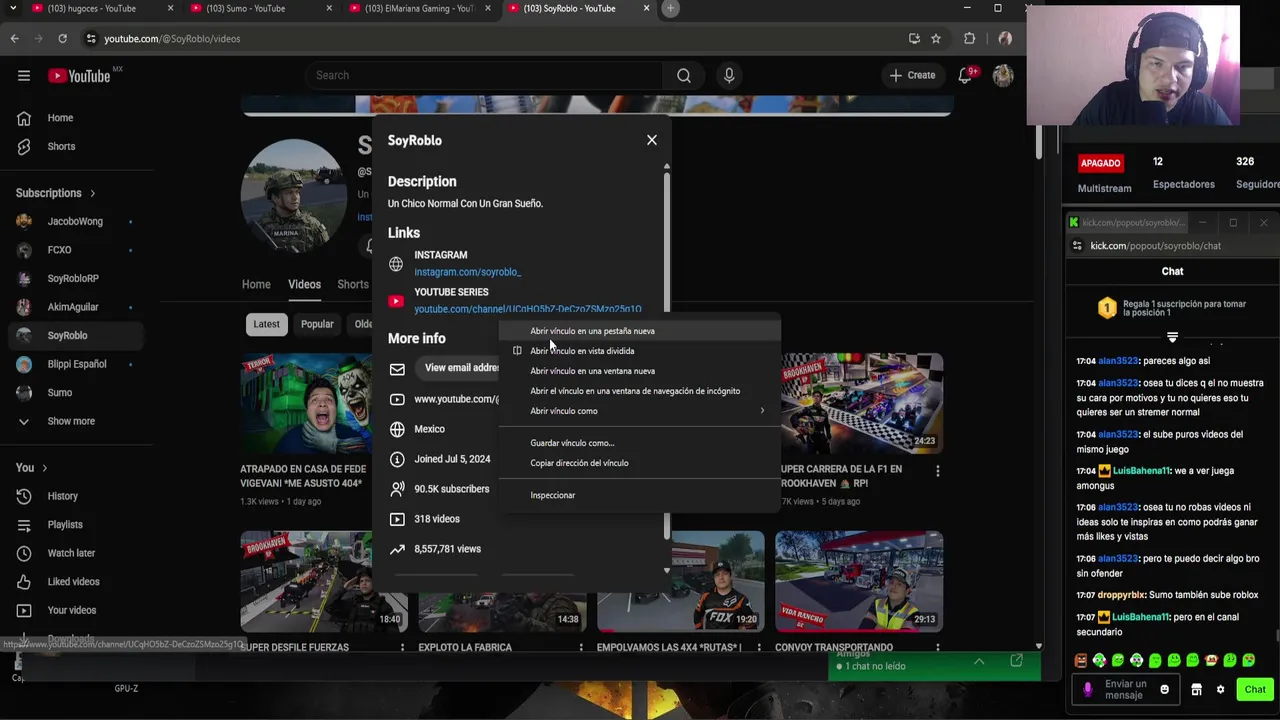Open browser extensions puzzle icon
Image resolution: width=1280 pixels, height=720 pixels.
[x=969, y=38]
